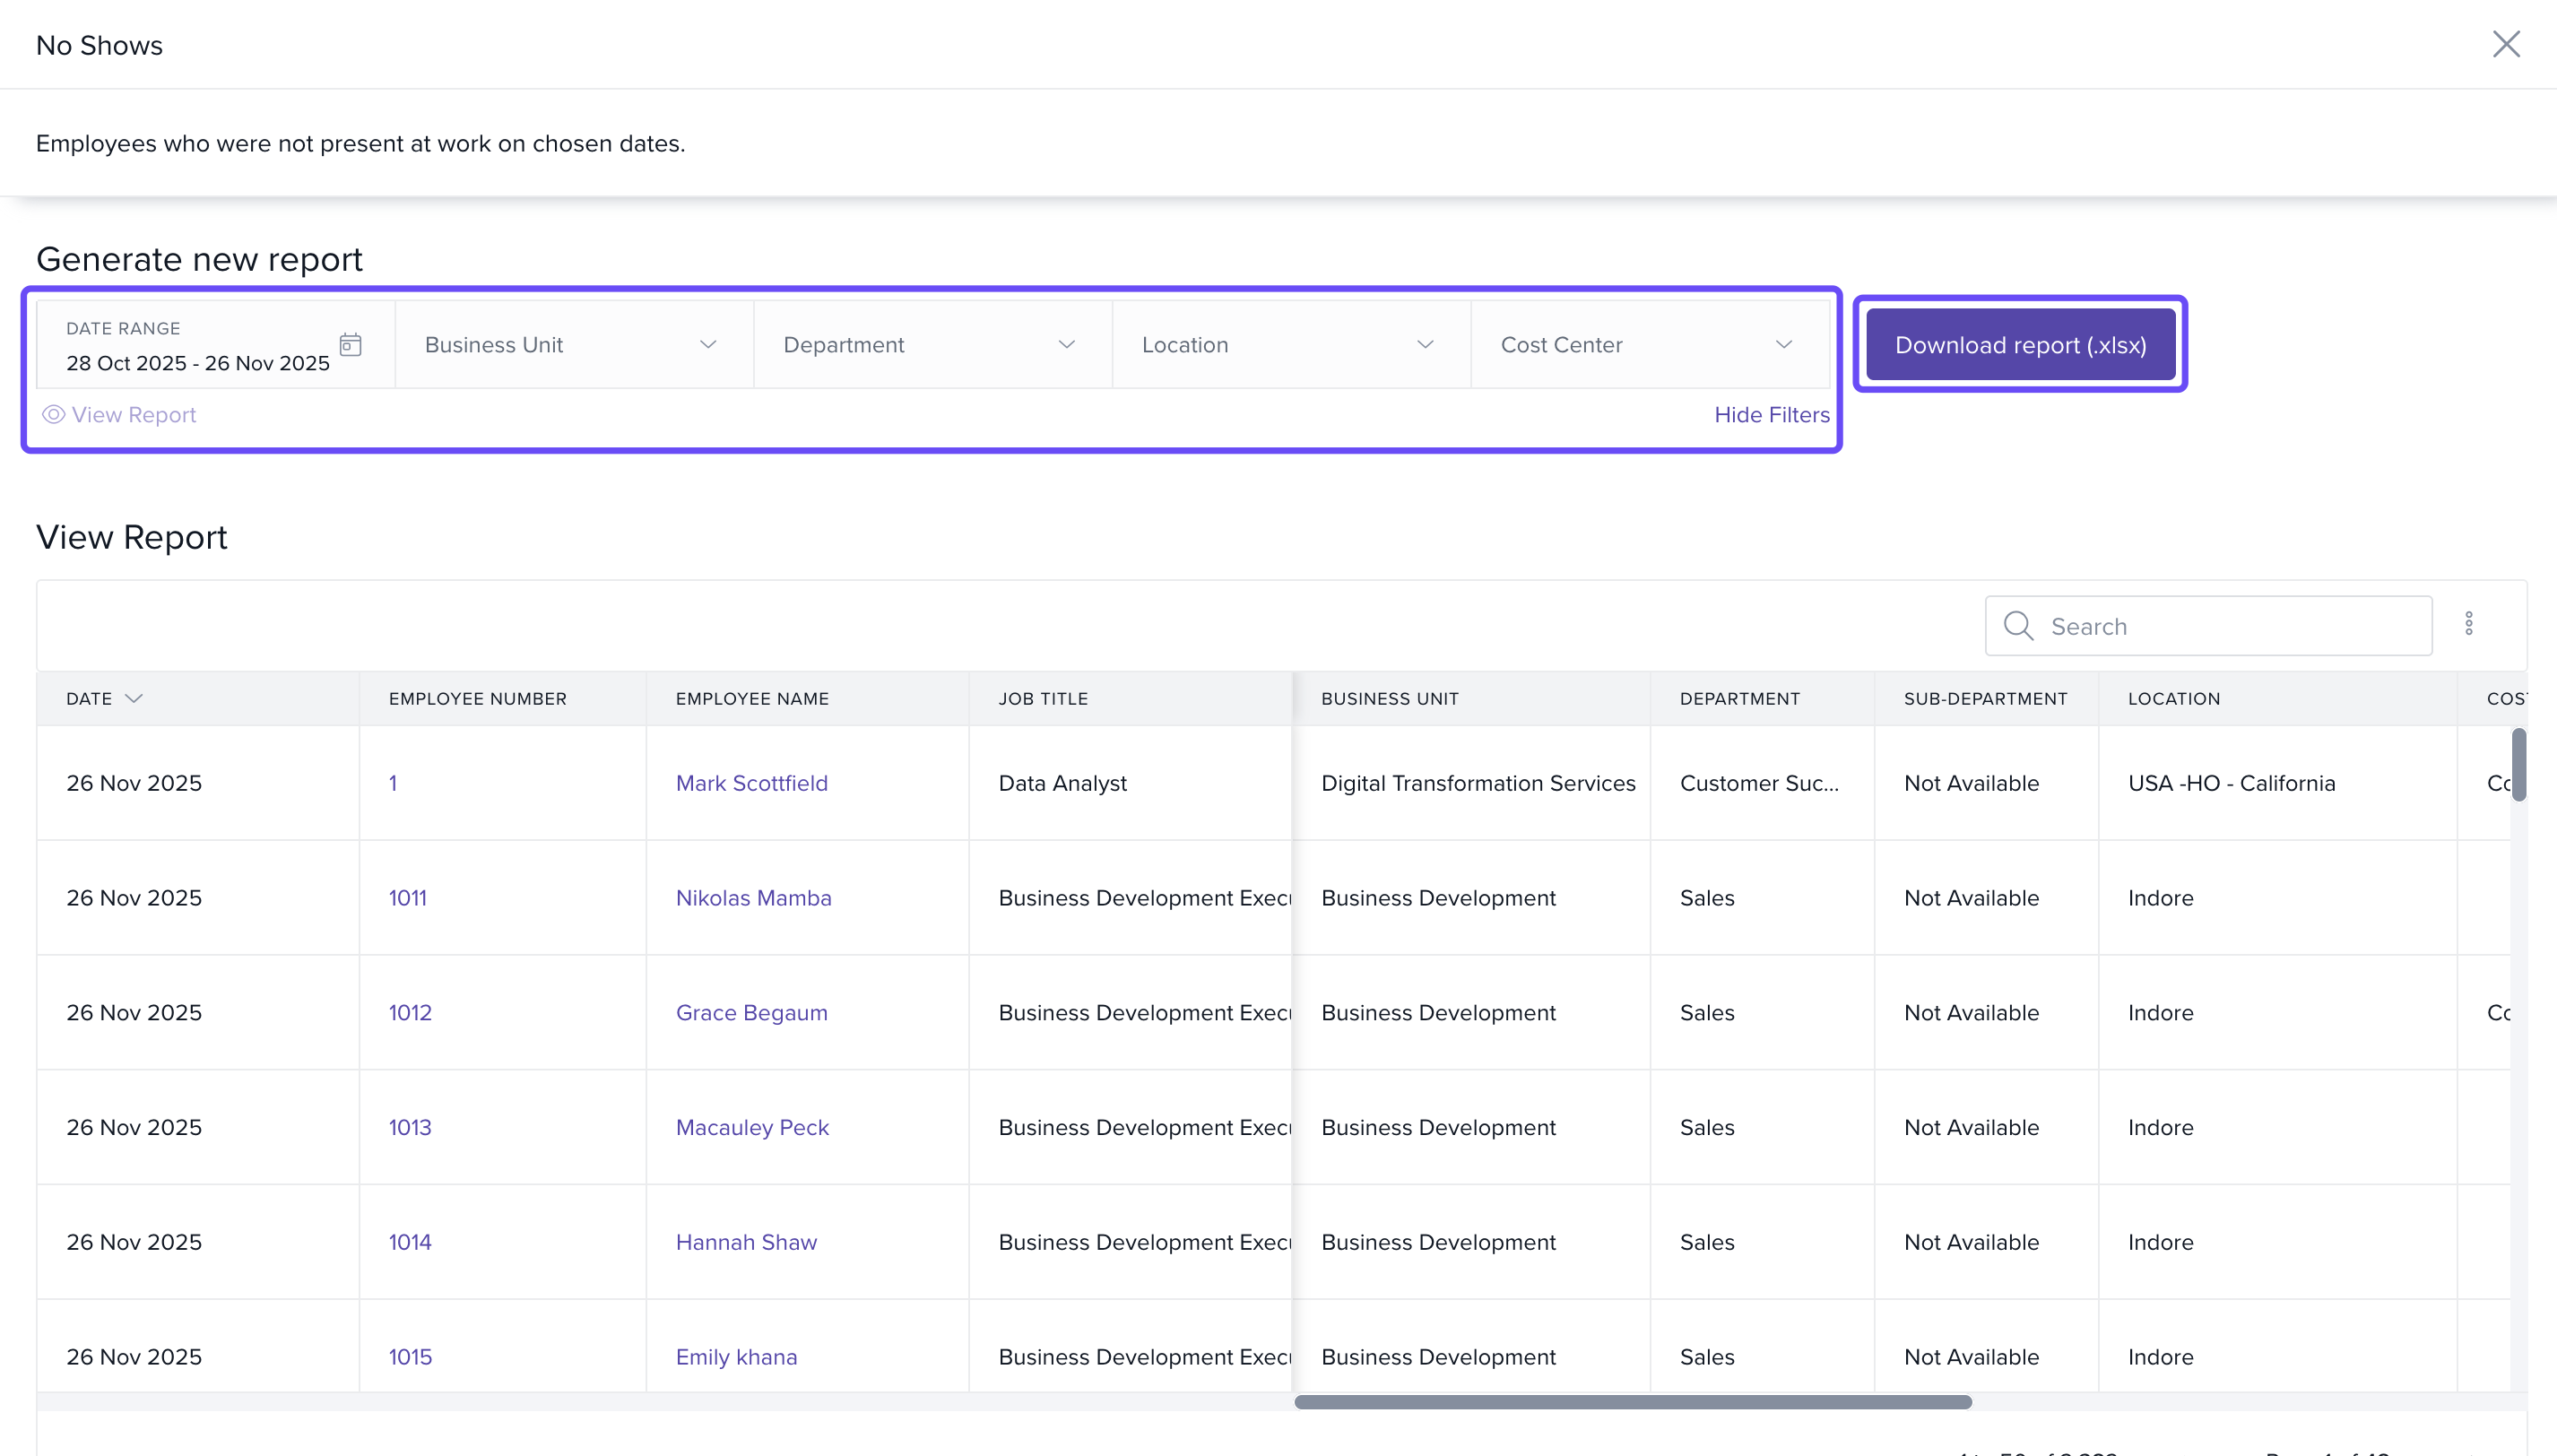
Task: Click the Employee Name column header
Action: tap(752, 698)
